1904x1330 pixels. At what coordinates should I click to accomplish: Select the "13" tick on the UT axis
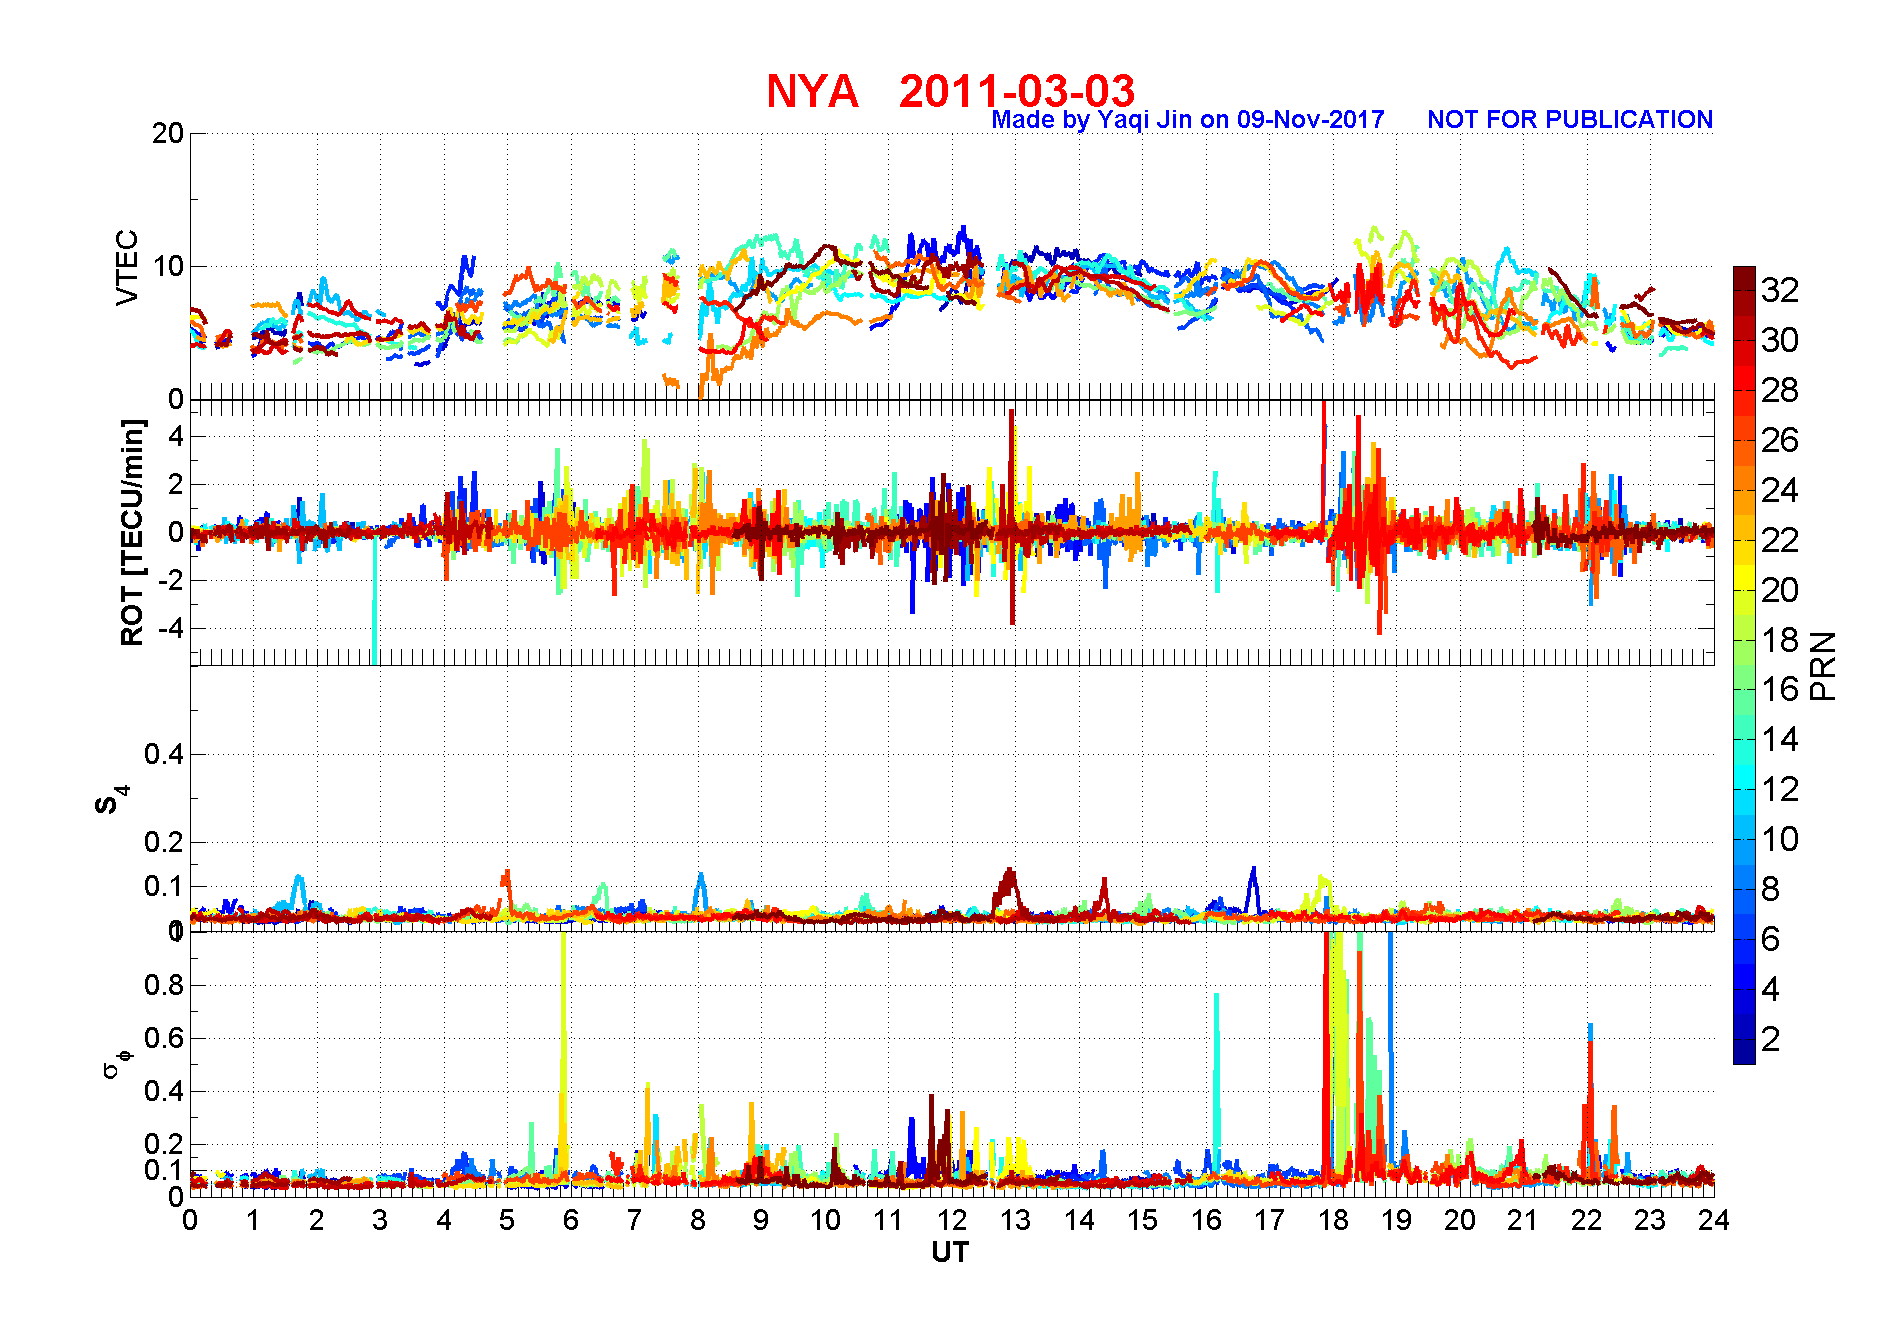point(1015,1220)
